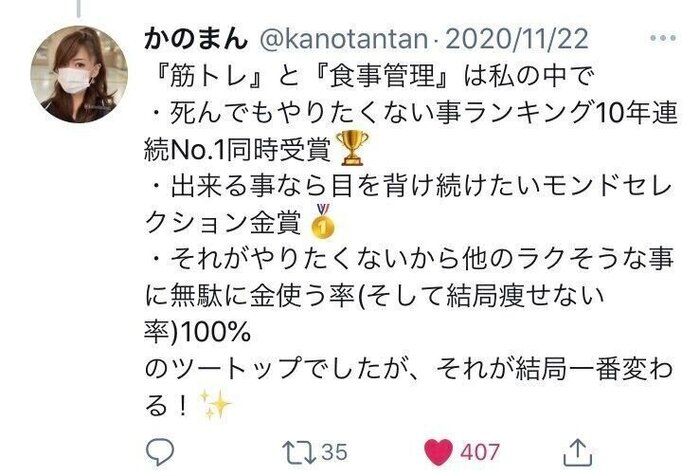This screenshot has height=476, width=700.
Task: Unlike the tweet via red heart
Action: click(x=438, y=452)
